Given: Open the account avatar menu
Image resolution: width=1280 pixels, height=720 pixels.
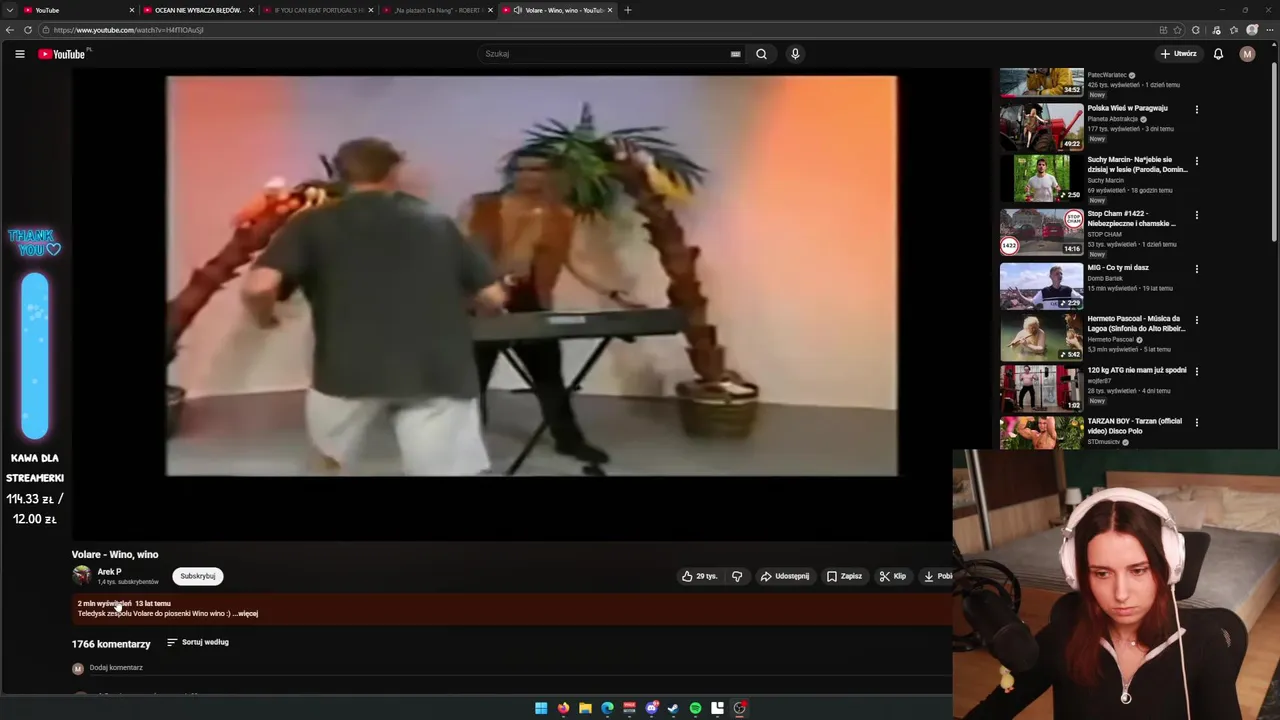Looking at the screenshot, I should coord(1247,54).
